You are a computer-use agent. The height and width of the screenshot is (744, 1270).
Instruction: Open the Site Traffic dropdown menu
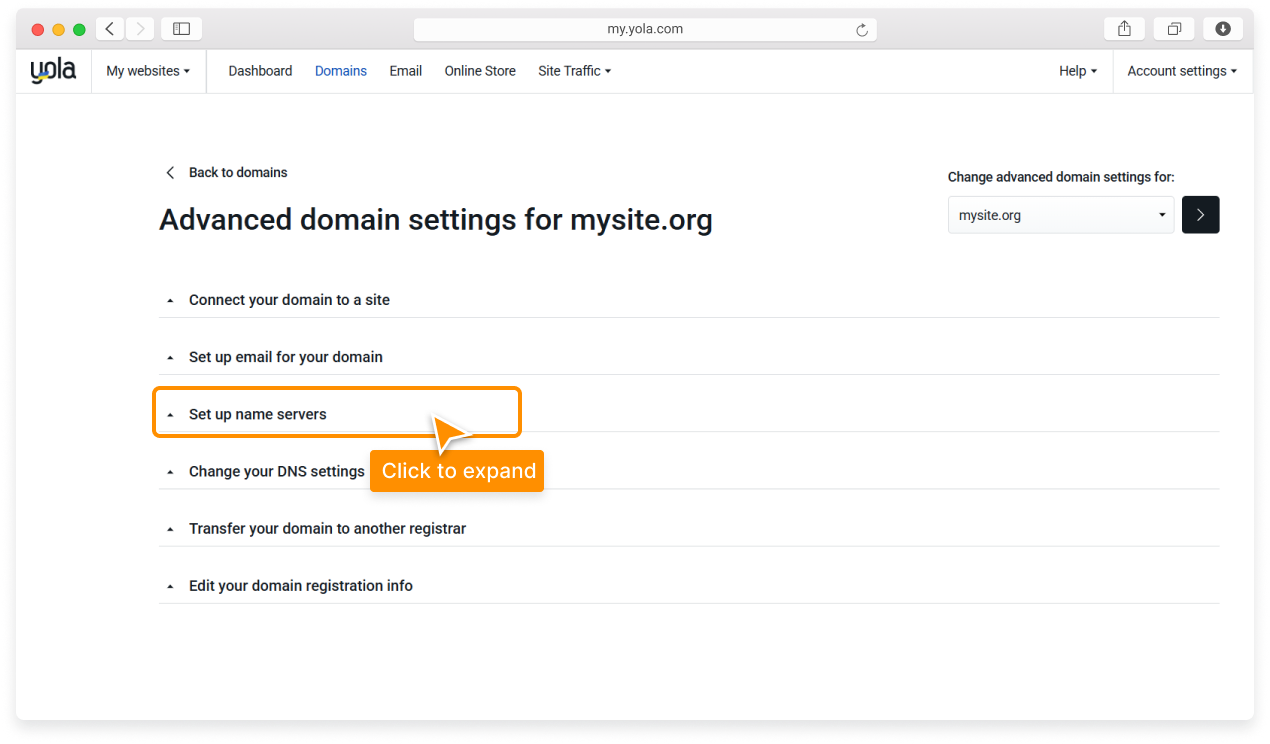[x=574, y=71]
